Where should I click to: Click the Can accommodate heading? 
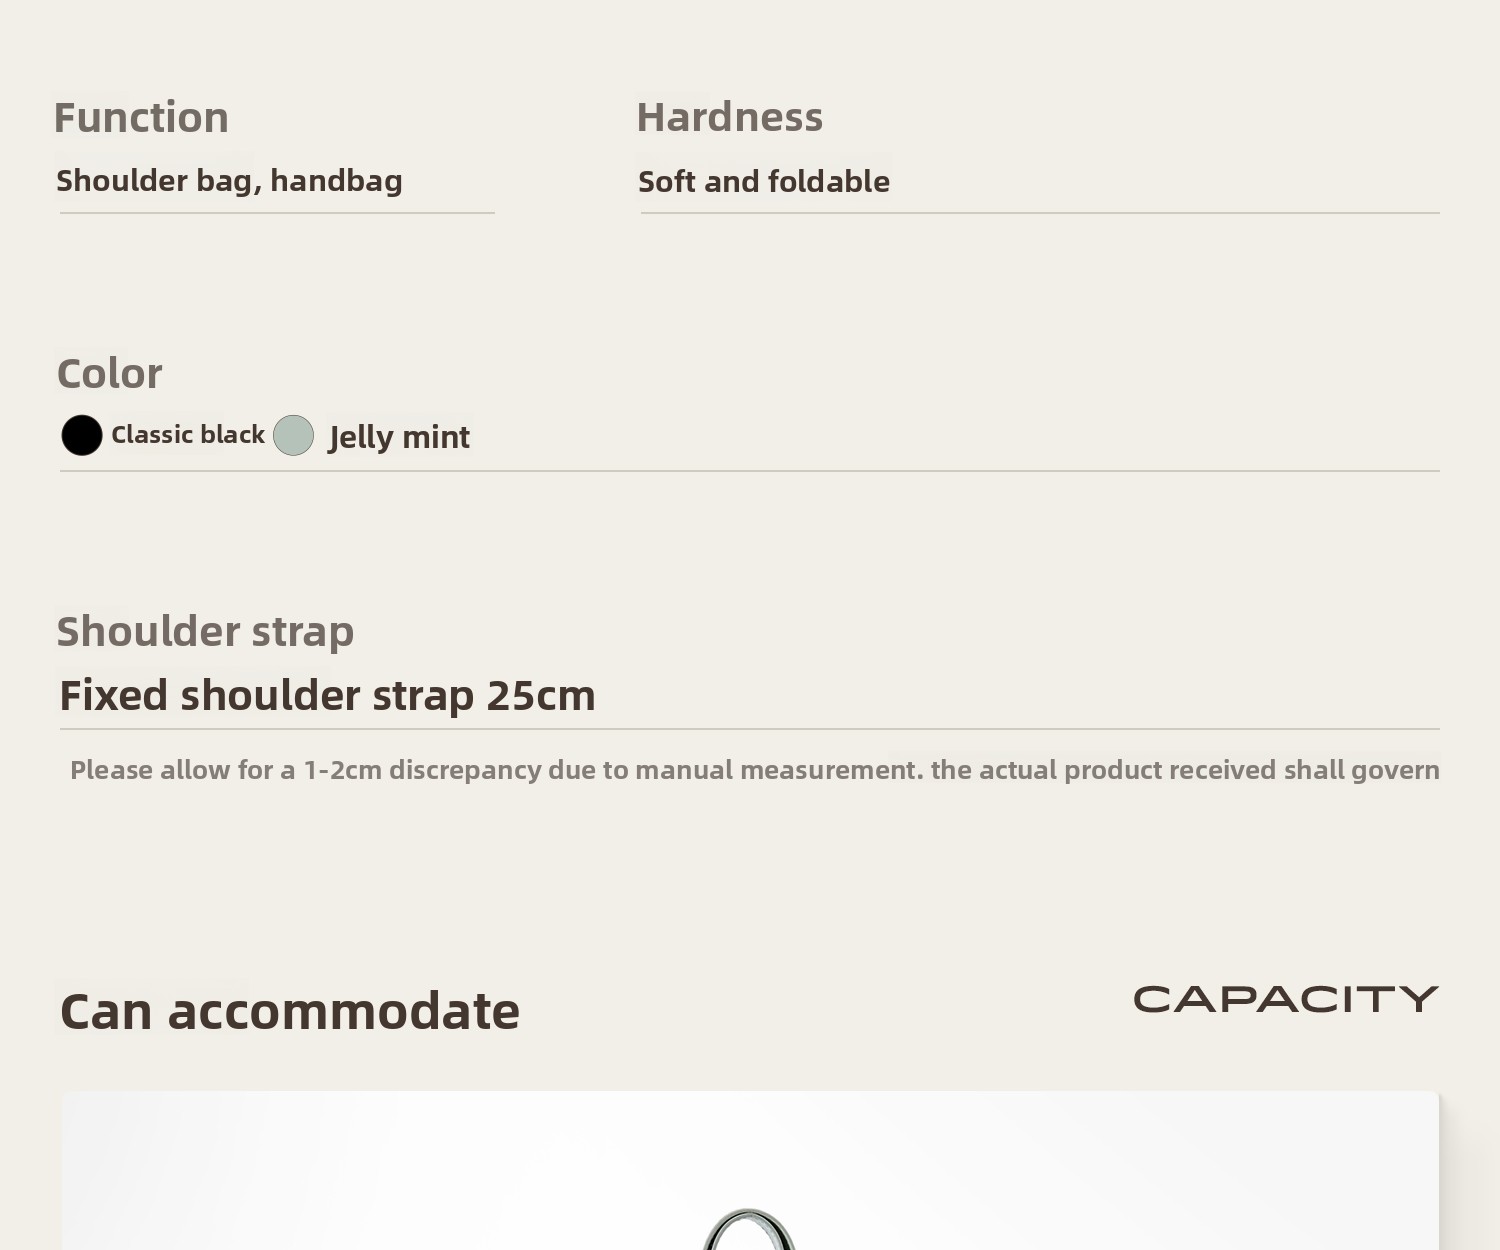tap(290, 1011)
